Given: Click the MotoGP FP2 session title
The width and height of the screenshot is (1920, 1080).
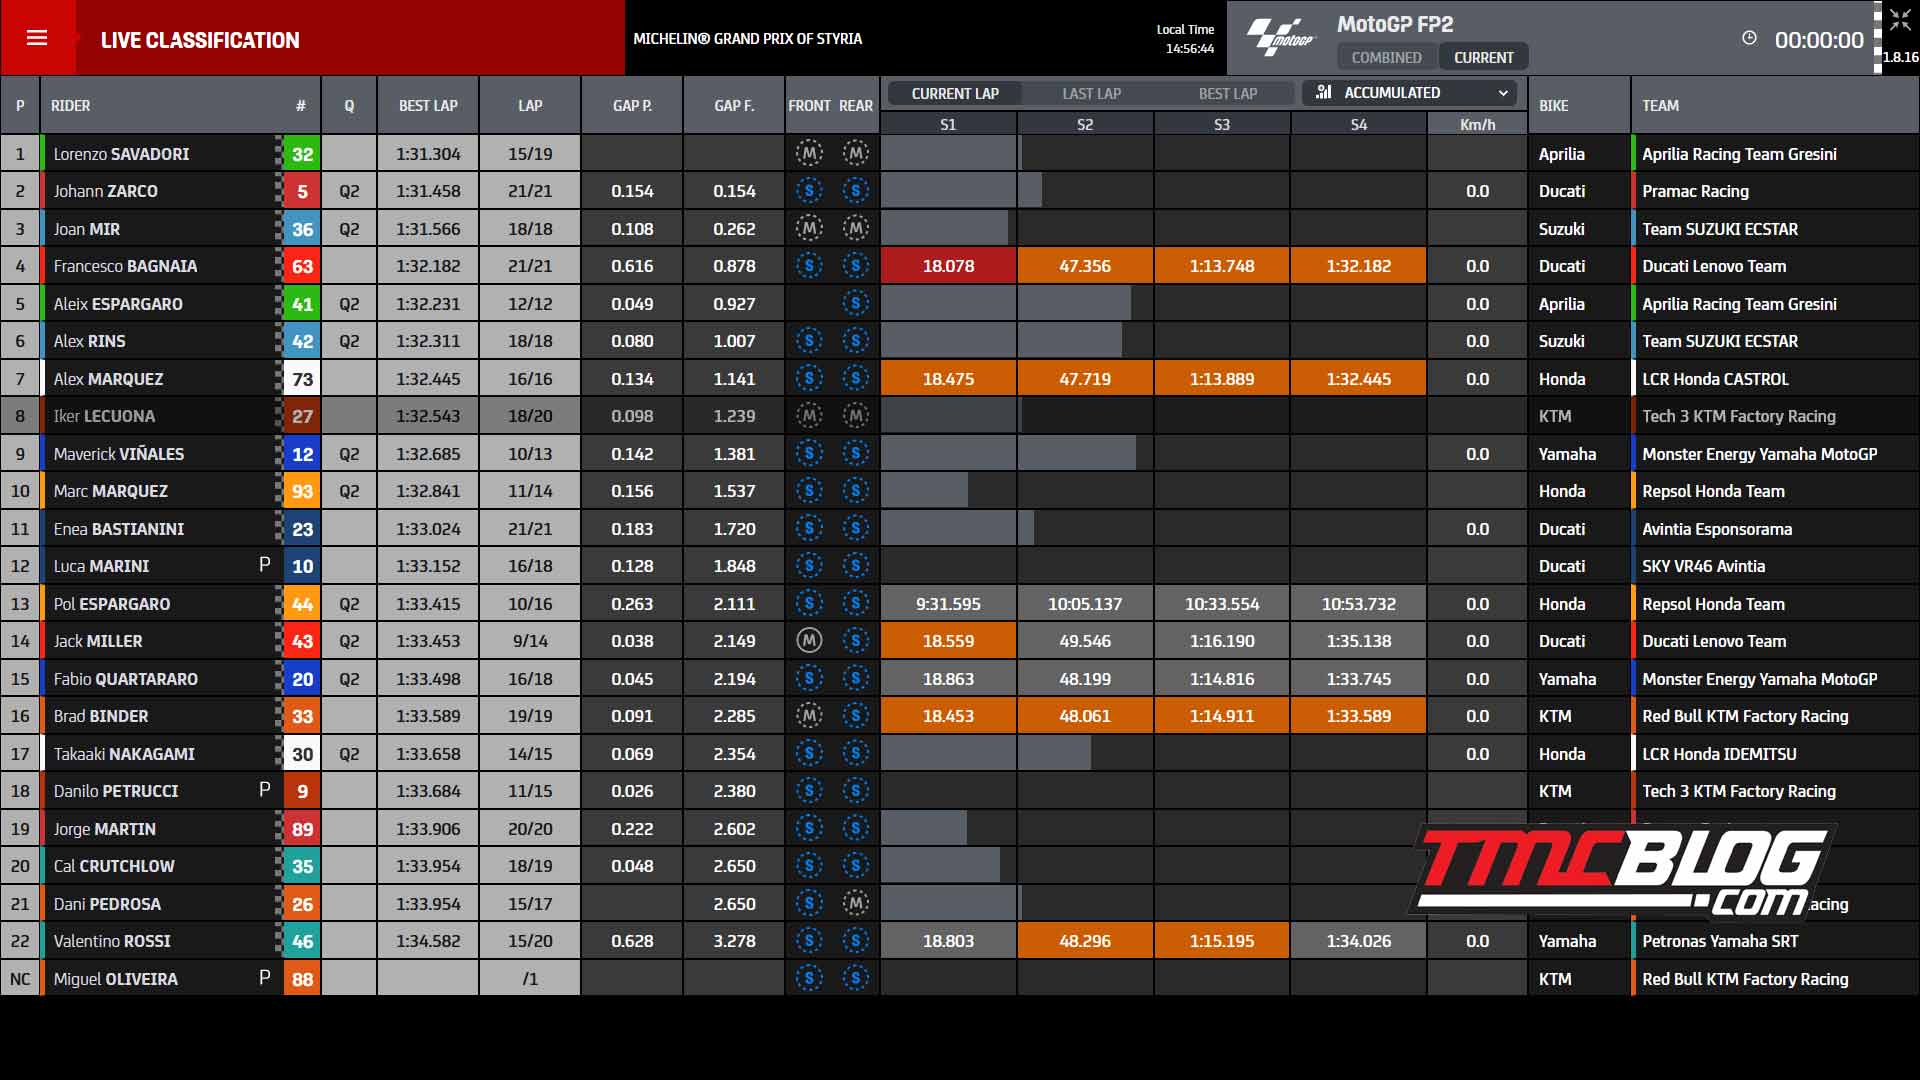Looking at the screenshot, I should 1395,24.
